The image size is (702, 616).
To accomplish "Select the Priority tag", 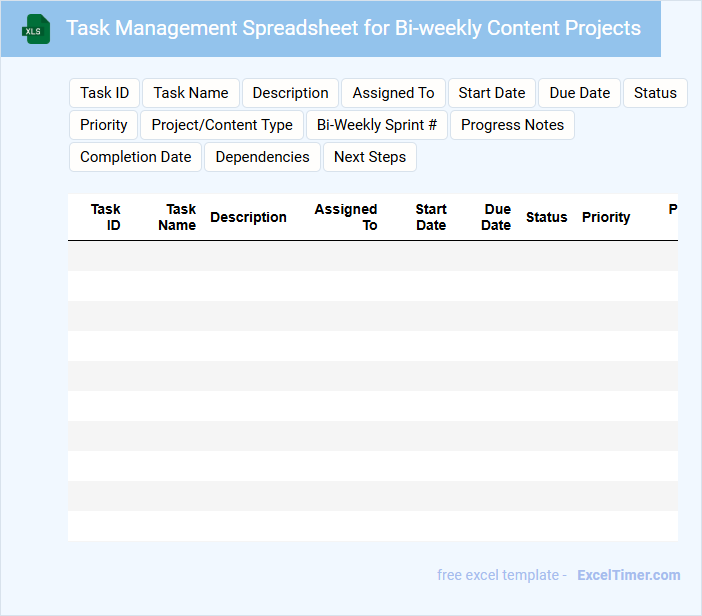I will [x=104, y=125].
